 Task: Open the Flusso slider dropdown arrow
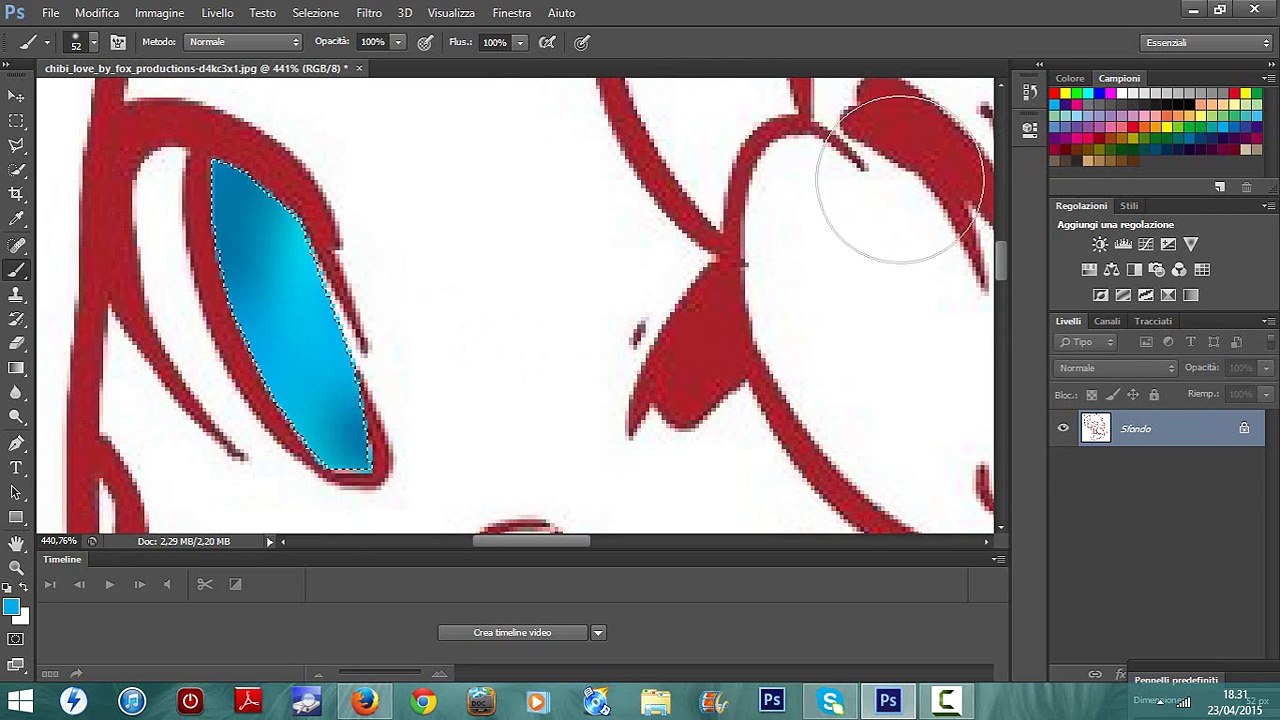pyautogui.click(x=521, y=42)
